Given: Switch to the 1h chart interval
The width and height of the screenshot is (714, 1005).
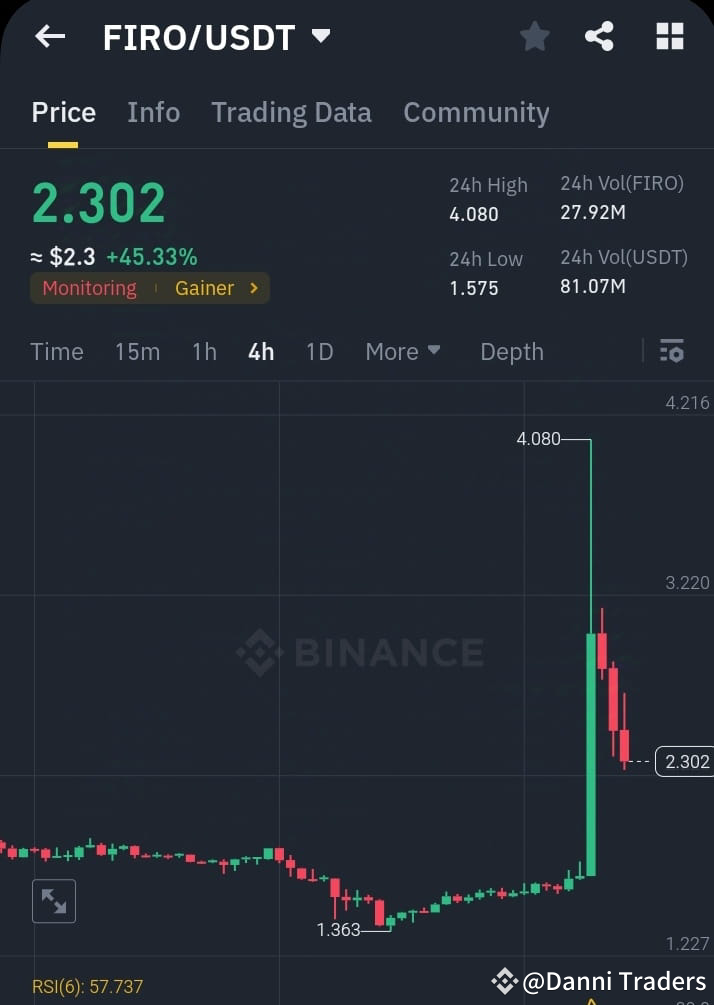Looking at the screenshot, I should pyautogui.click(x=204, y=351).
